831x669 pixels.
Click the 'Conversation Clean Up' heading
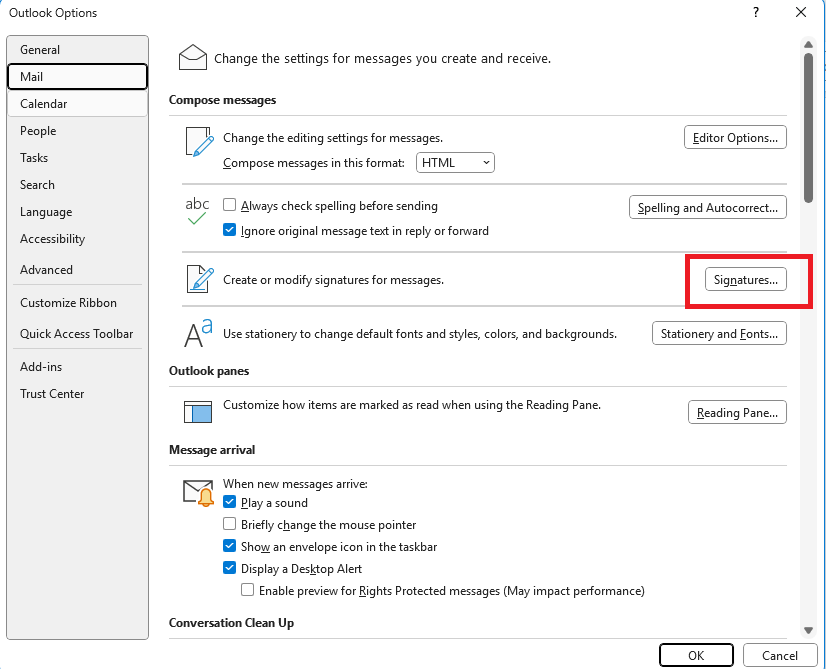click(x=232, y=623)
